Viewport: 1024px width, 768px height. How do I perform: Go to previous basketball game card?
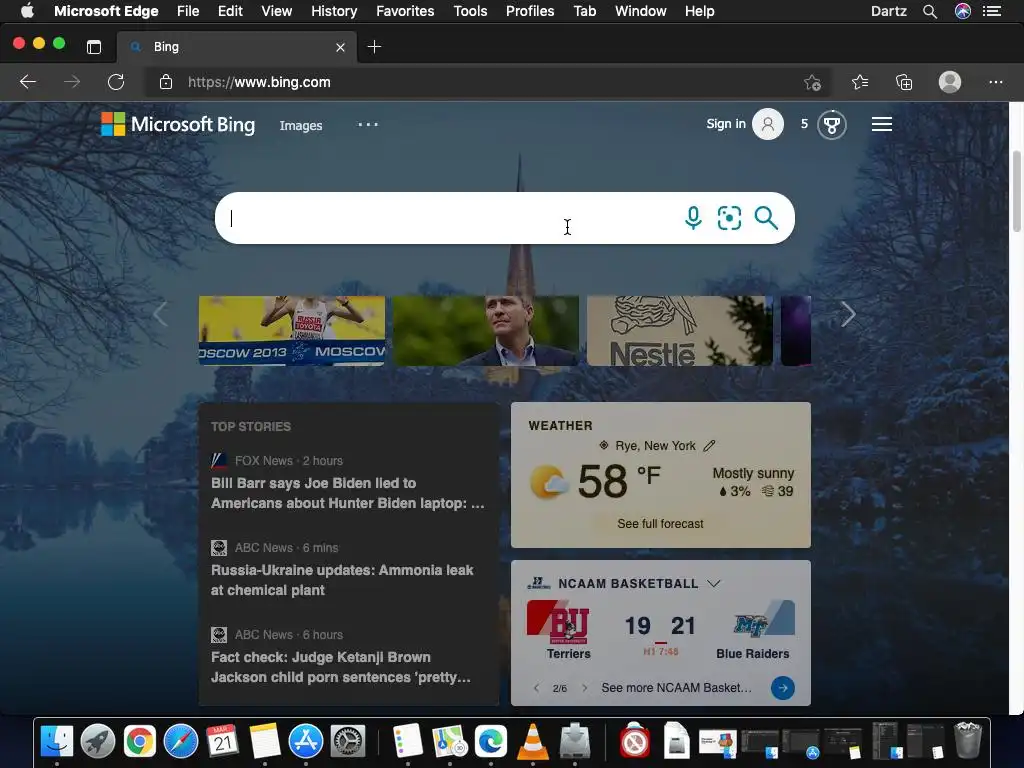[536, 688]
